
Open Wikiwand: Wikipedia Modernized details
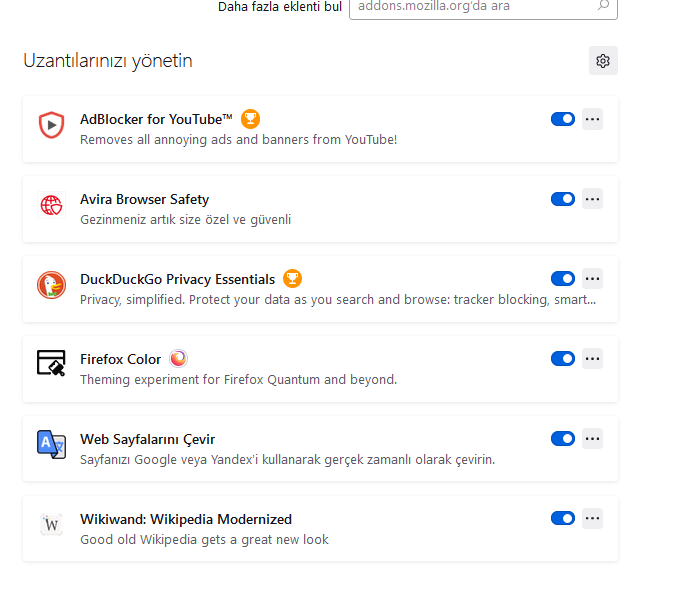pos(186,519)
